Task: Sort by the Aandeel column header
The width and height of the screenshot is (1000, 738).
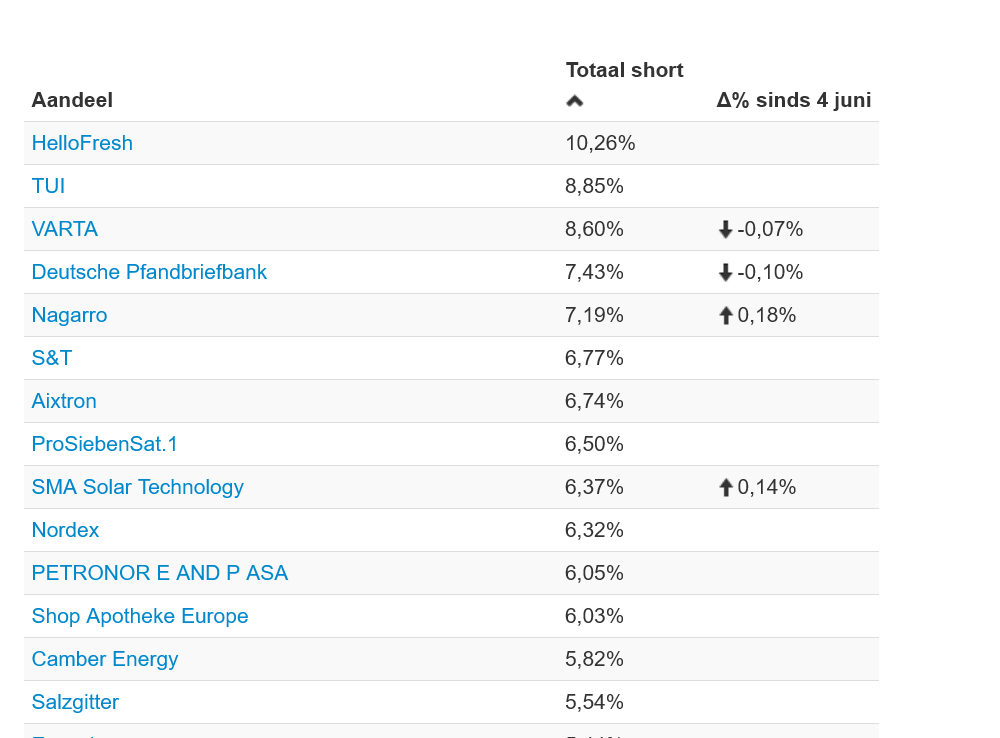Action: coord(72,100)
